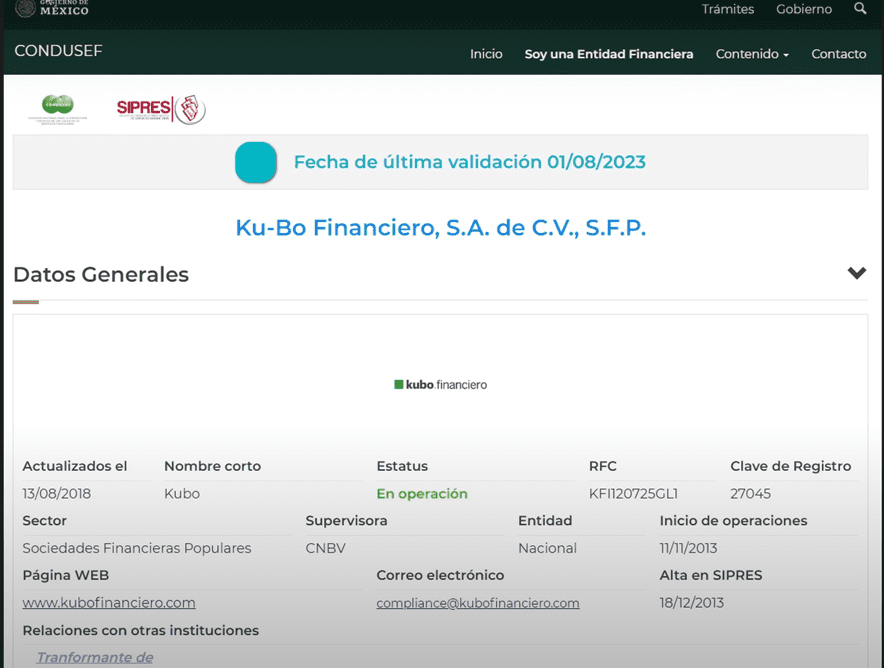This screenshot has width=884, height=668.
Task: Click the SIPRES logo
Action: [x=160, y=109]
